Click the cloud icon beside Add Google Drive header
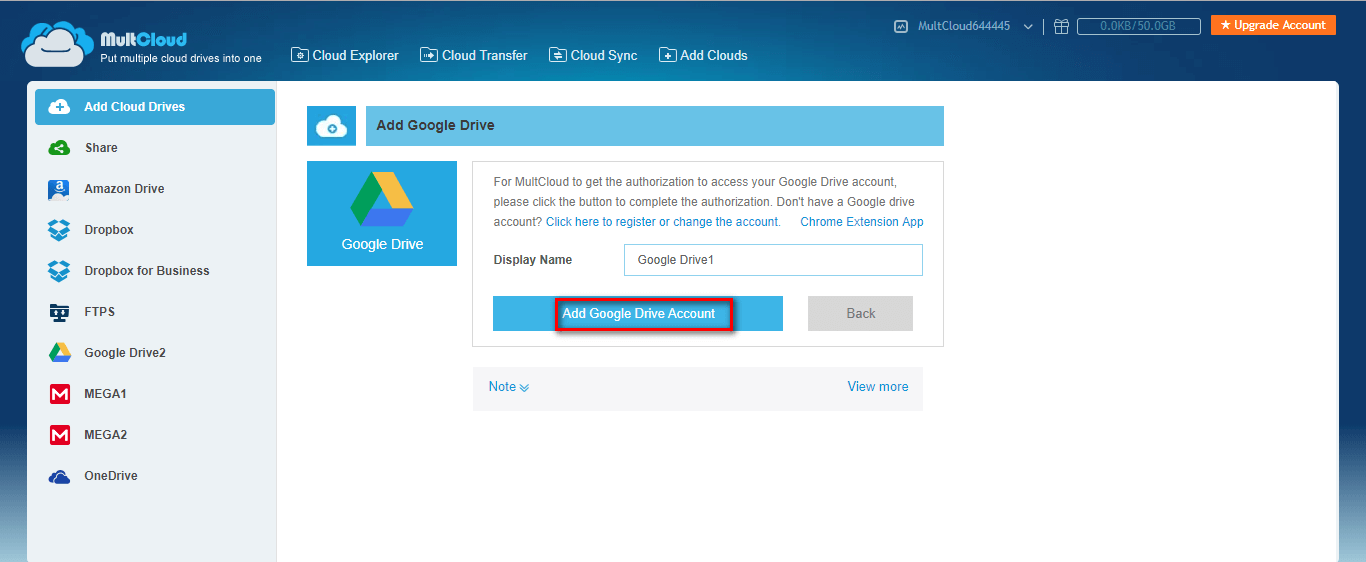The width and height of the screenshot is (1366, 562). click(x=331, y=126)
